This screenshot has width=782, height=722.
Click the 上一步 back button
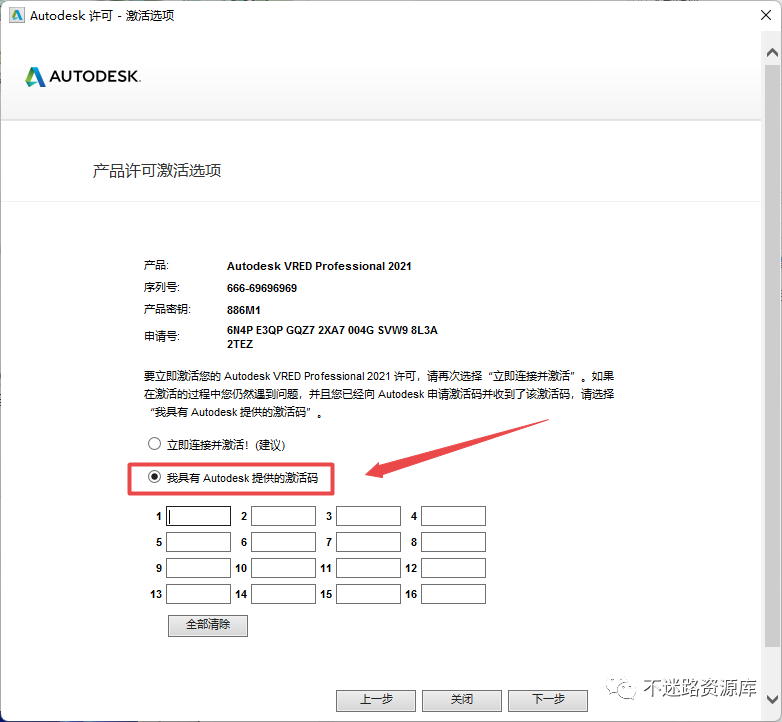pos(376,700)
